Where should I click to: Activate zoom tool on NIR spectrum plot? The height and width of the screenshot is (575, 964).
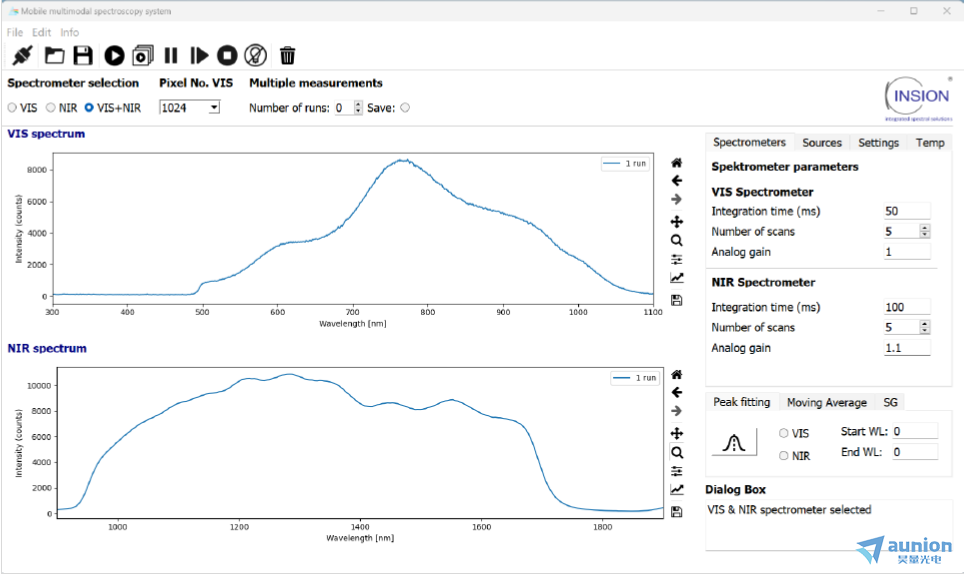click(x=677, y=452)
